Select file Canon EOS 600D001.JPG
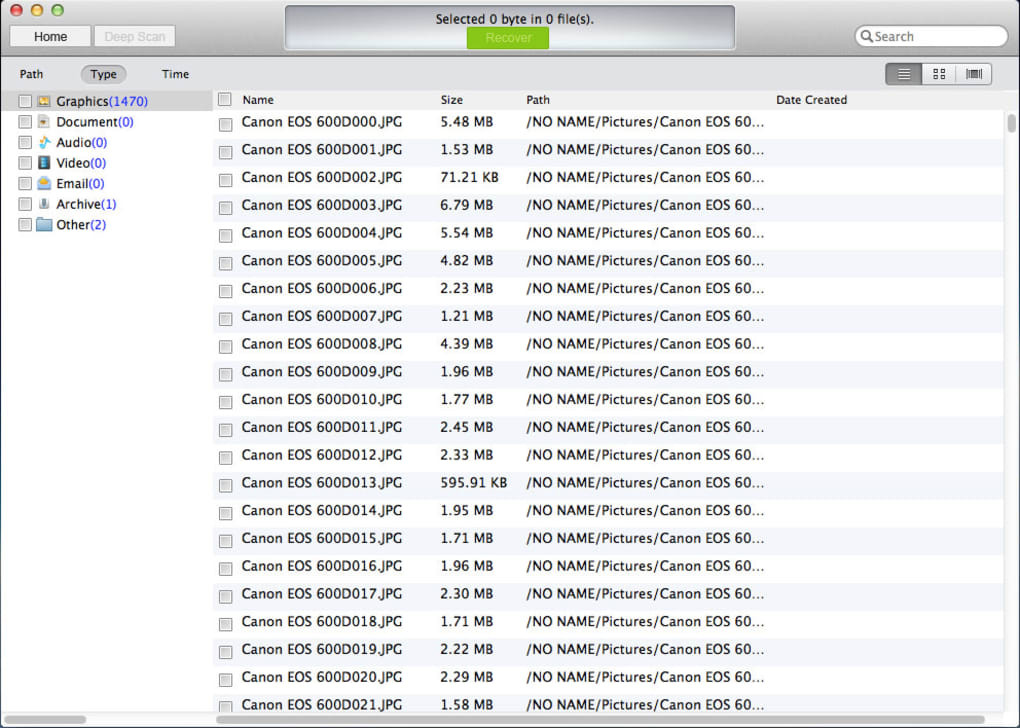Viewport: 1020px width, 728px height. (321, 150)
